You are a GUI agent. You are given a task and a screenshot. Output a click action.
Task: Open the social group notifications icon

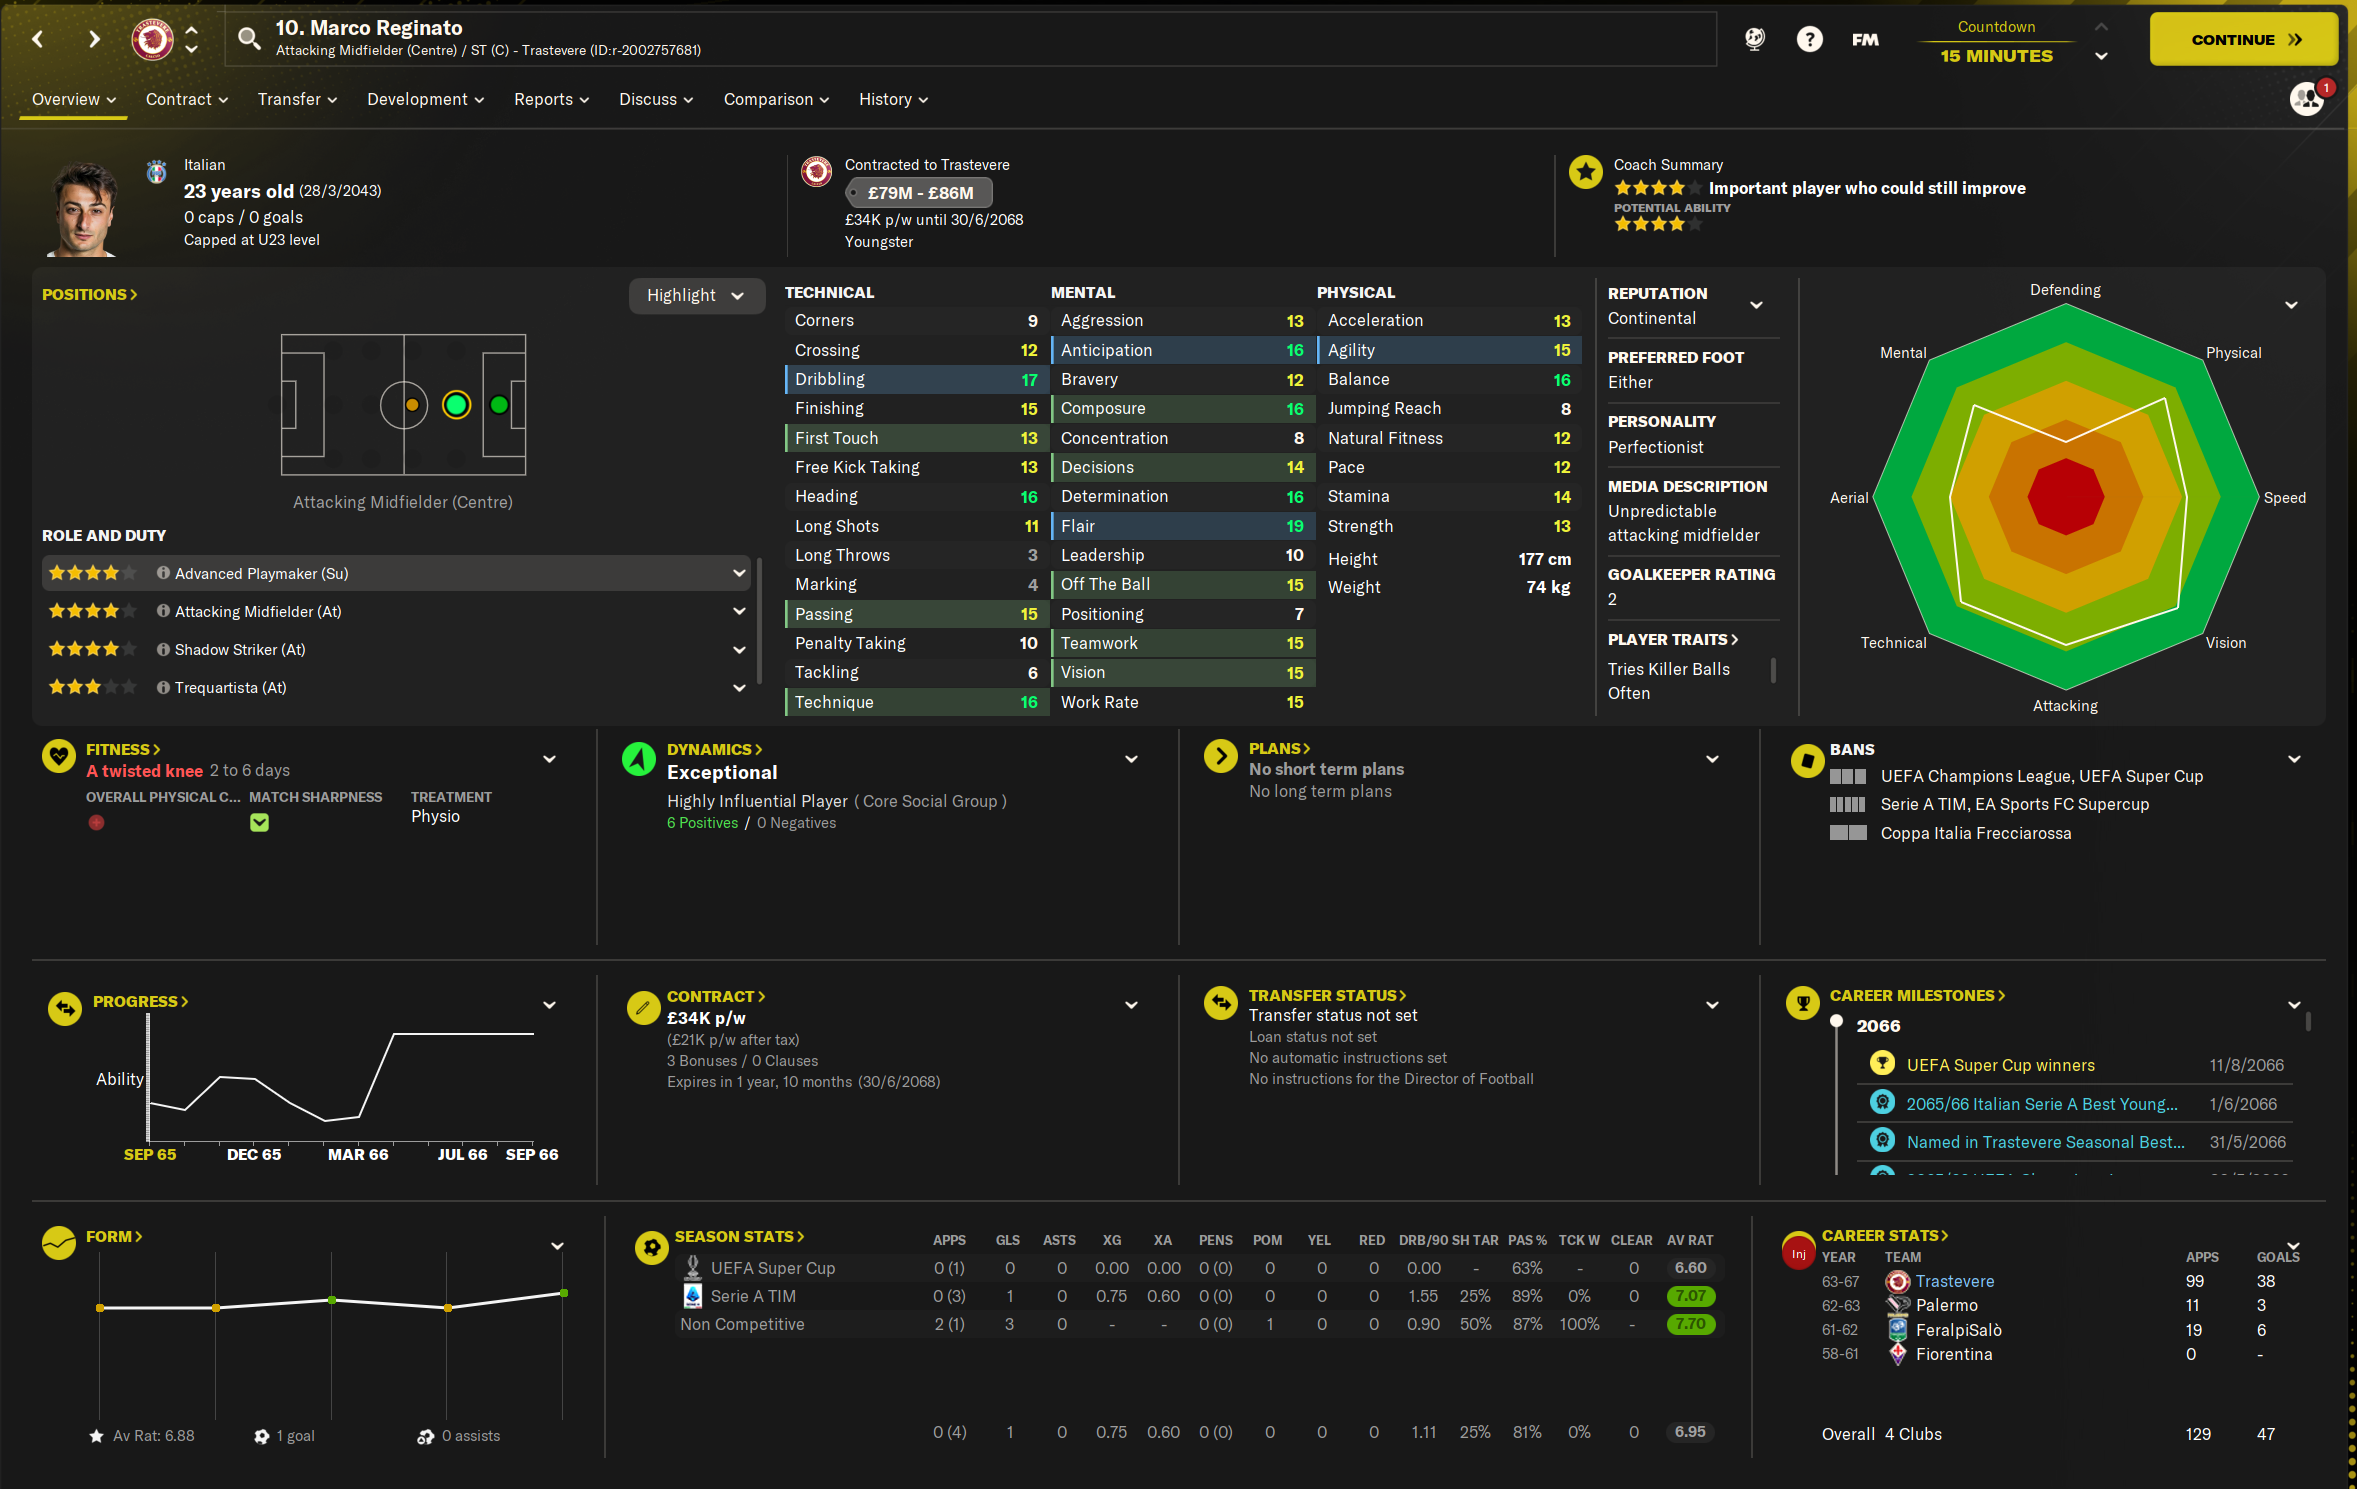(x=2307, y=99)
